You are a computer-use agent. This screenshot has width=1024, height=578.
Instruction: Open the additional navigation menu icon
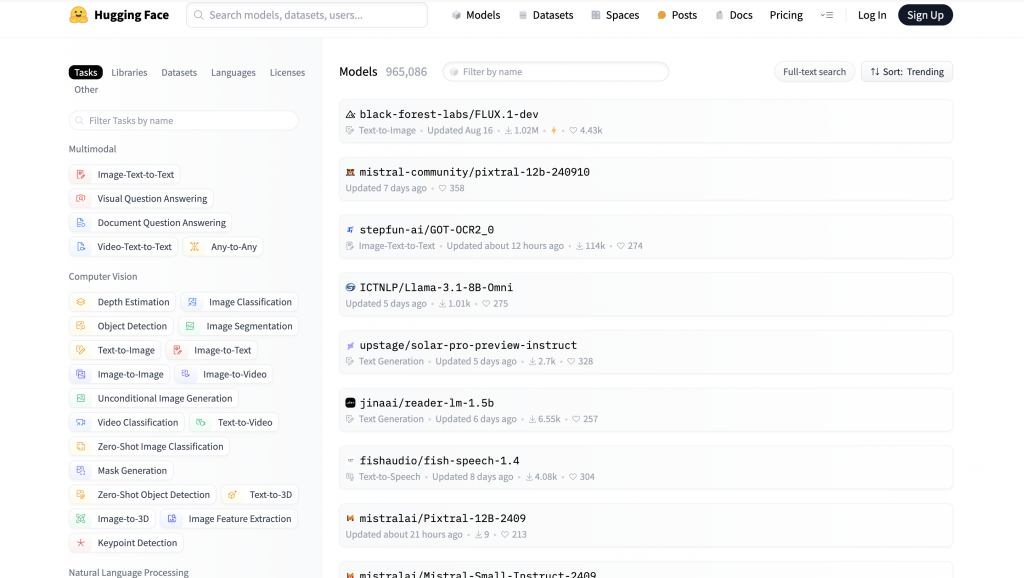[x=827, y=15]
